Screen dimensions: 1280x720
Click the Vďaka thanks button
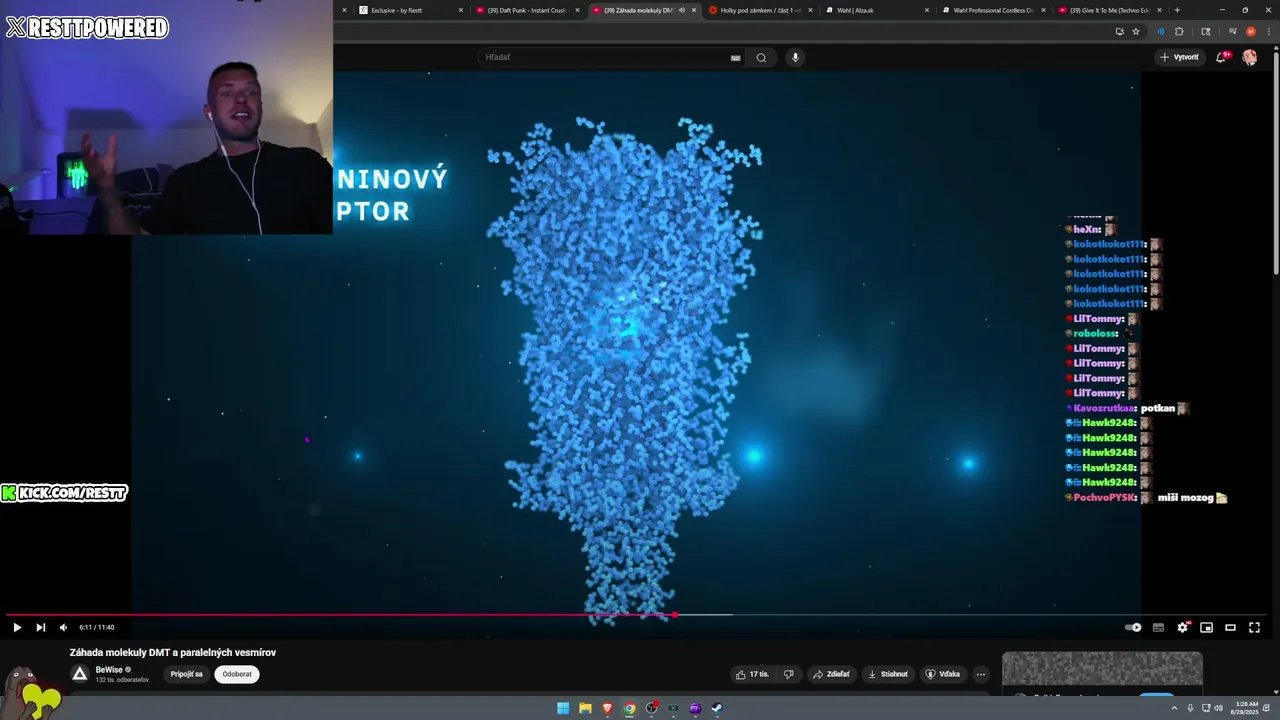[x=943, y=674]
